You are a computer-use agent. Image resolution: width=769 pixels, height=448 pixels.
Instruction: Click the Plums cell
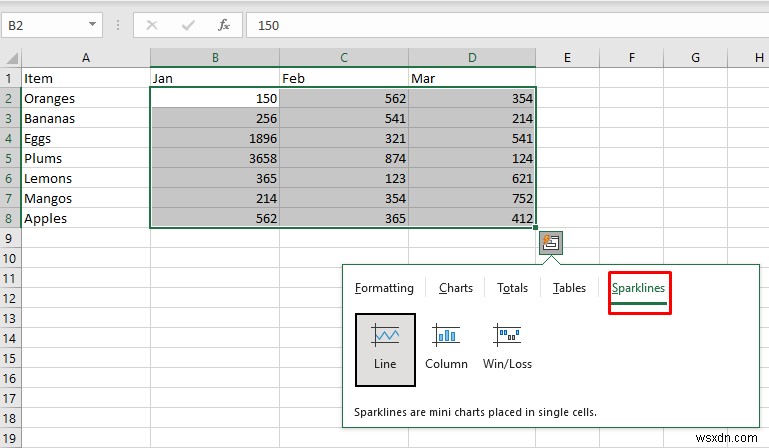point(86,158)
